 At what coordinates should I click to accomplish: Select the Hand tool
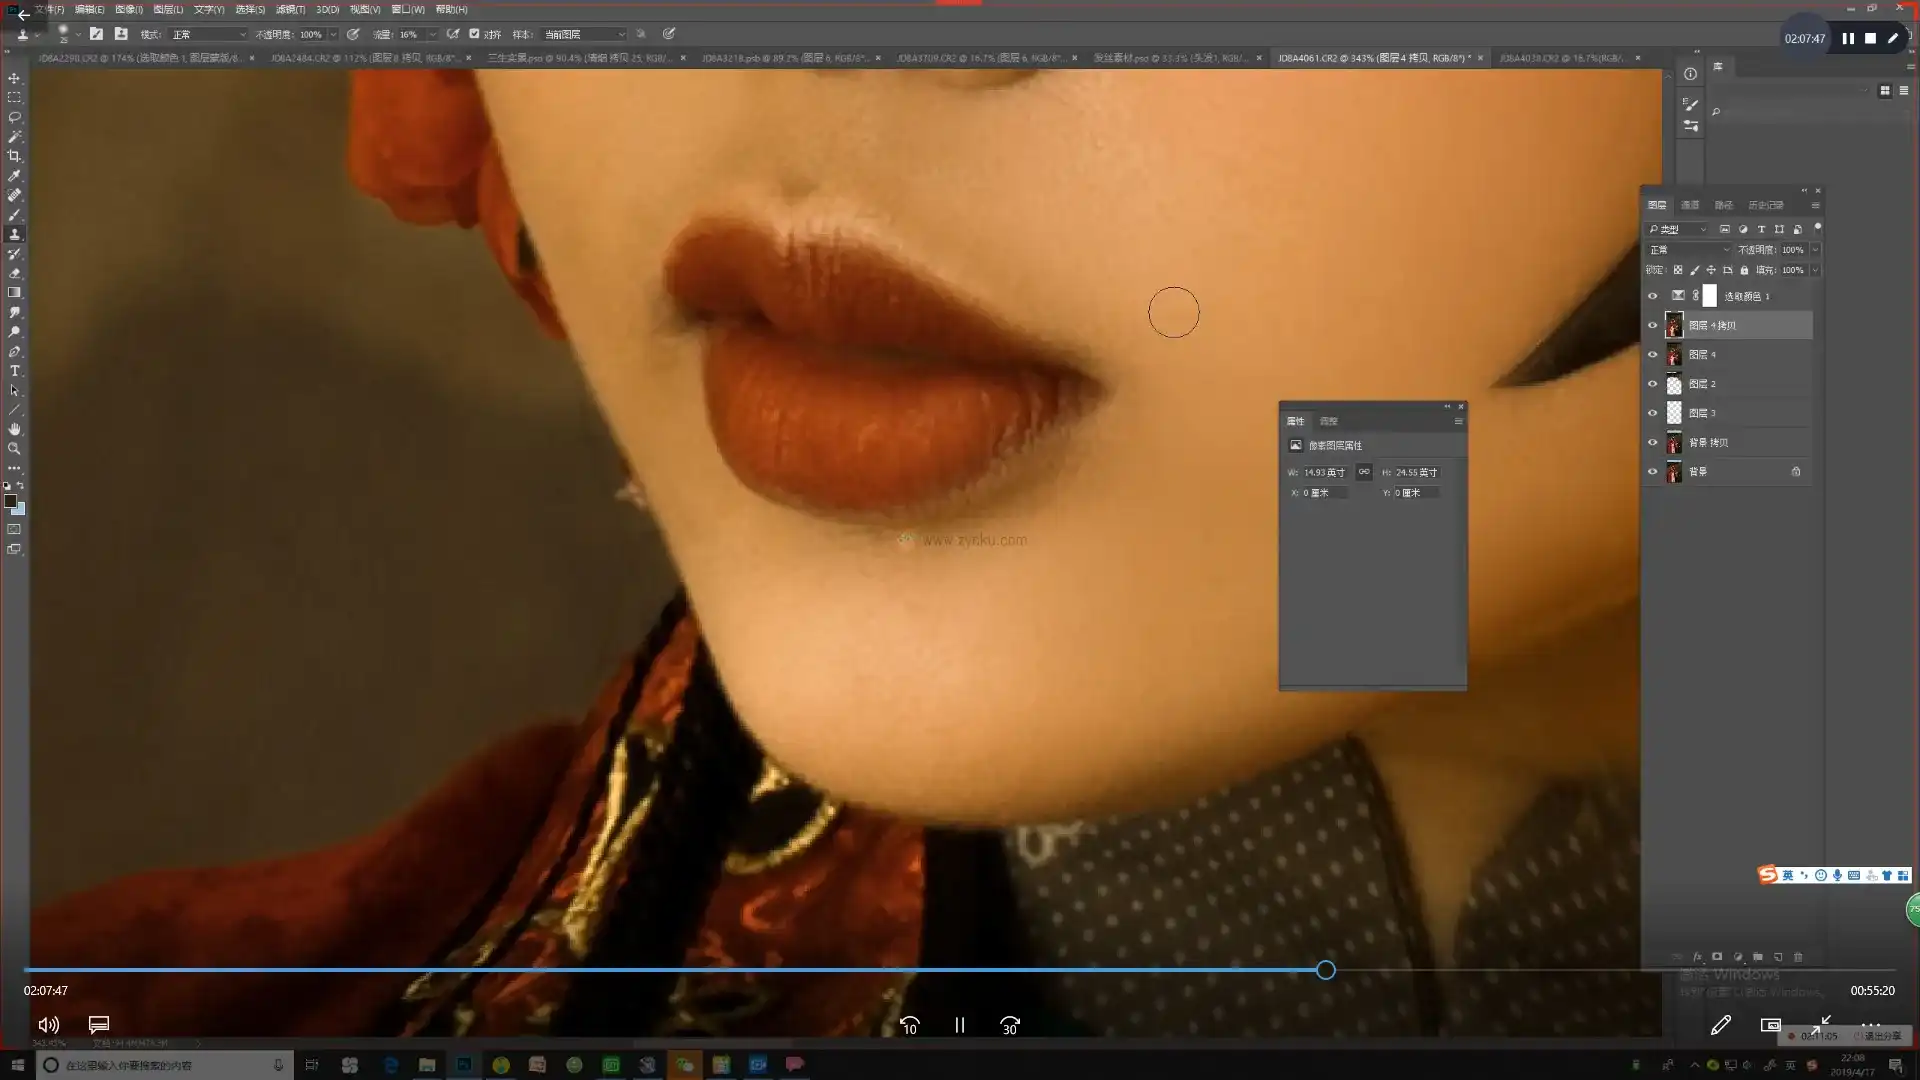point(14,429)
